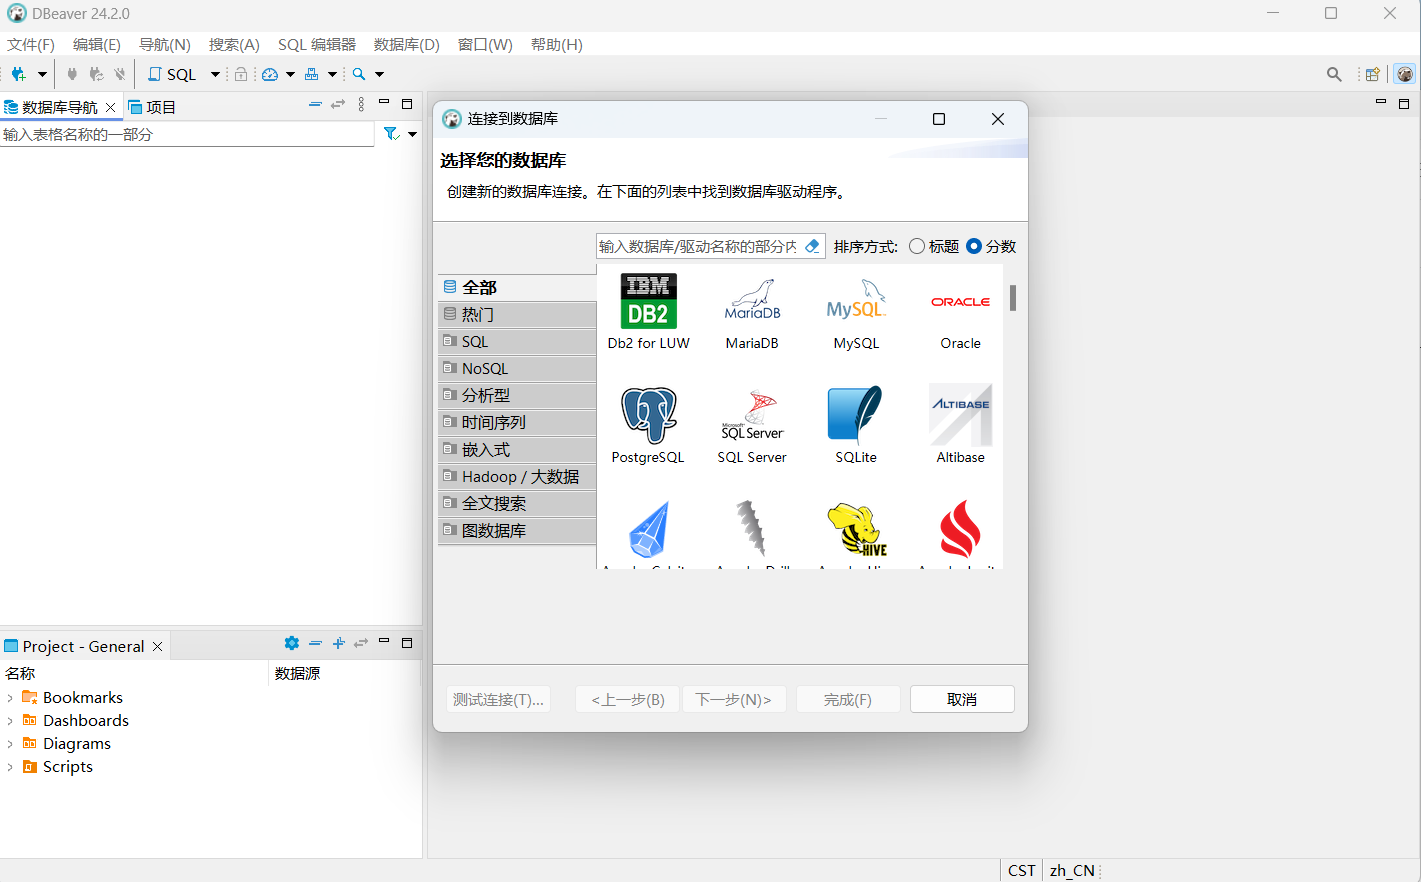Click the 取消 button in dialog
This screenshot has width=1421, height=882.
click(x=962, y=699)
